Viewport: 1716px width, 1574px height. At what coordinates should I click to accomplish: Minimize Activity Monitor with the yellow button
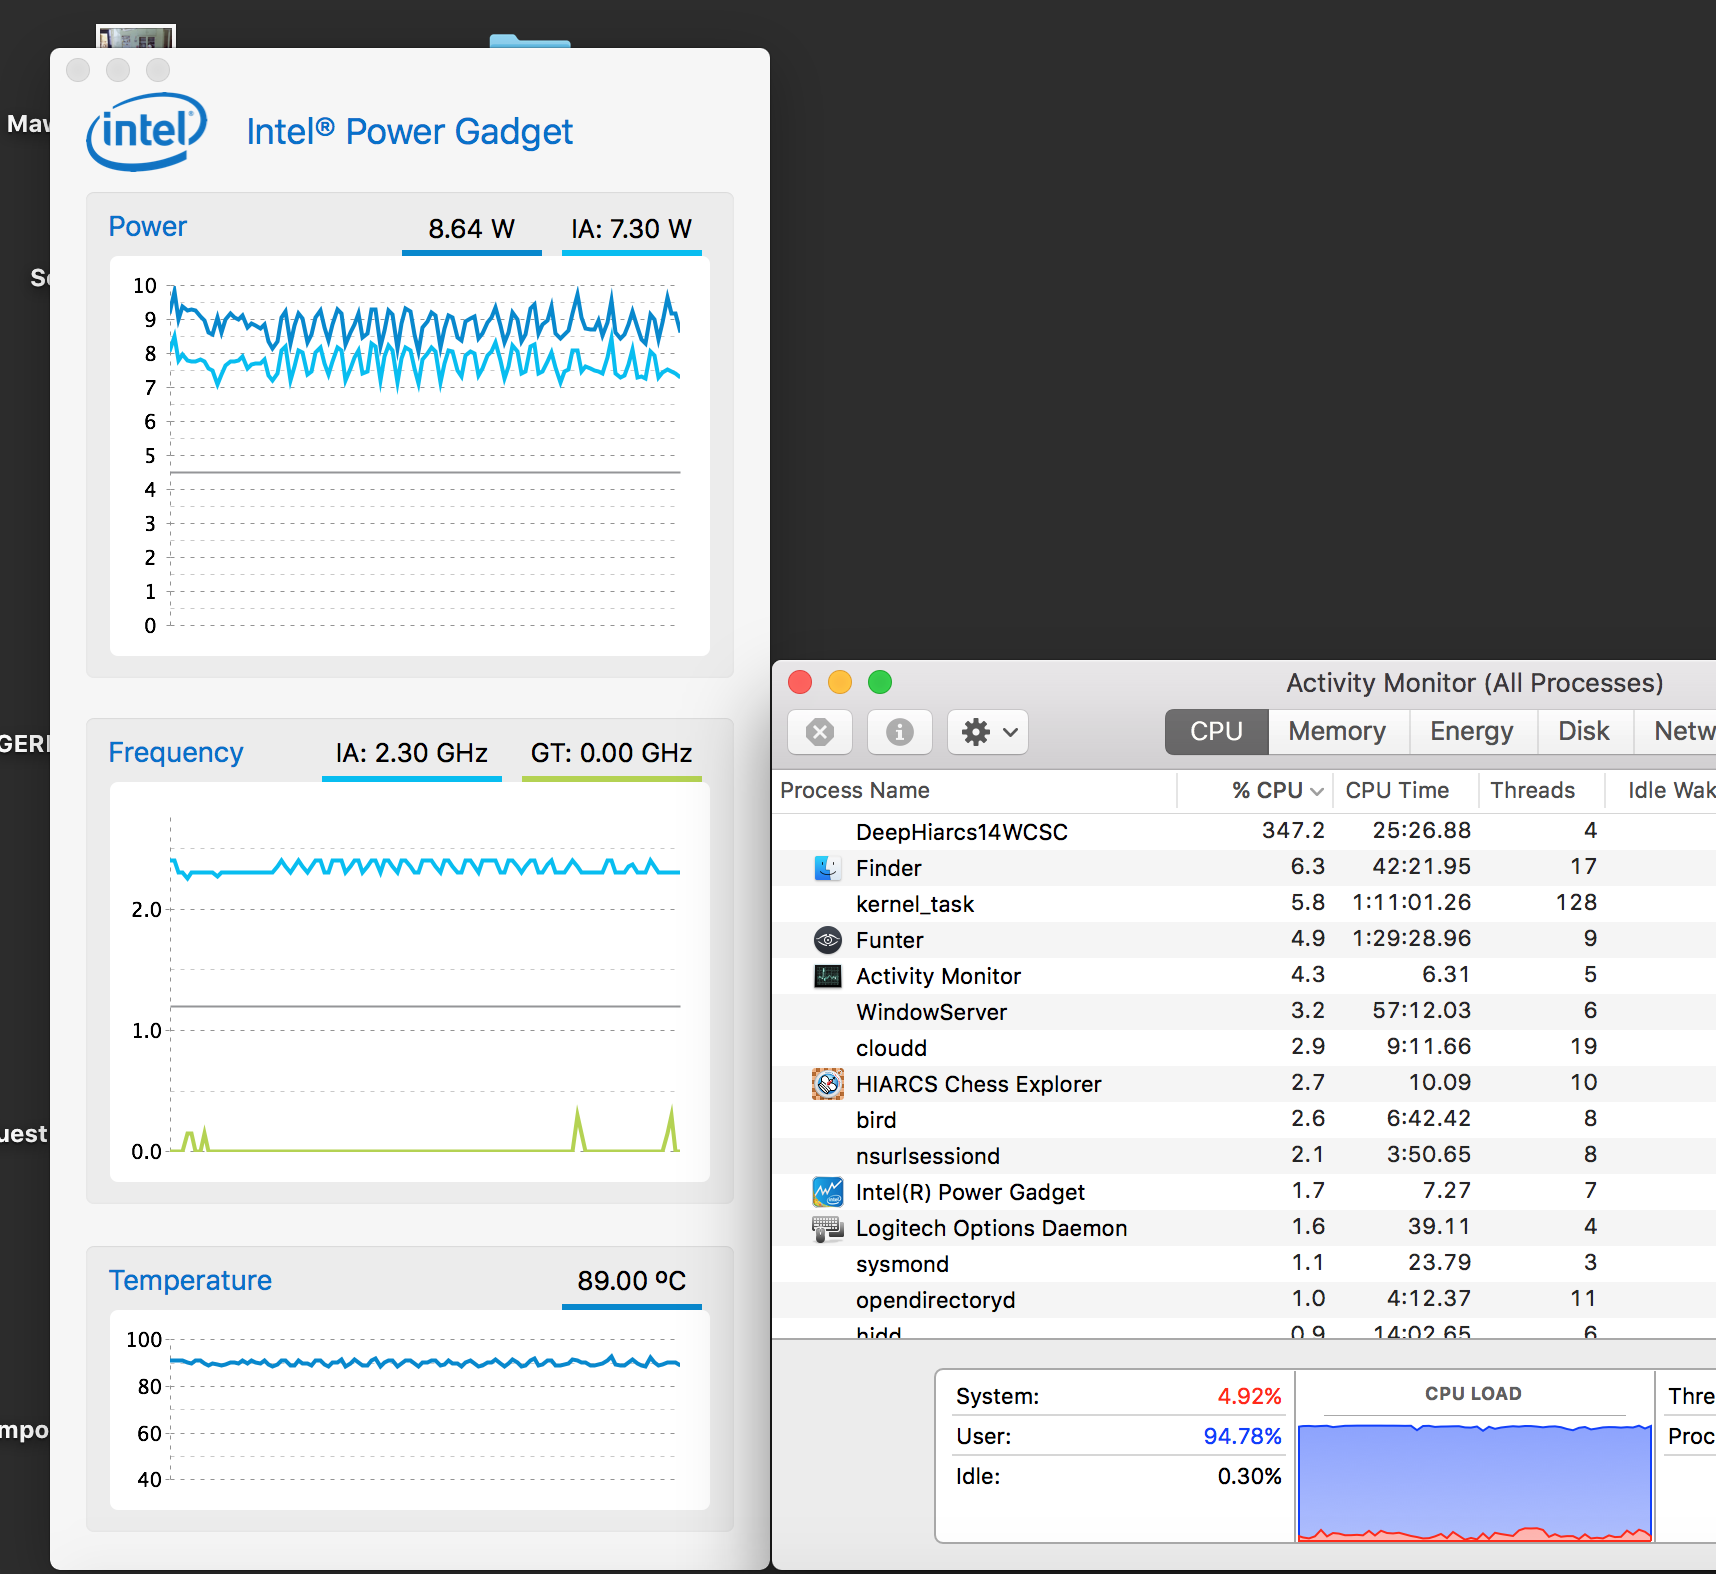(840, 682)
